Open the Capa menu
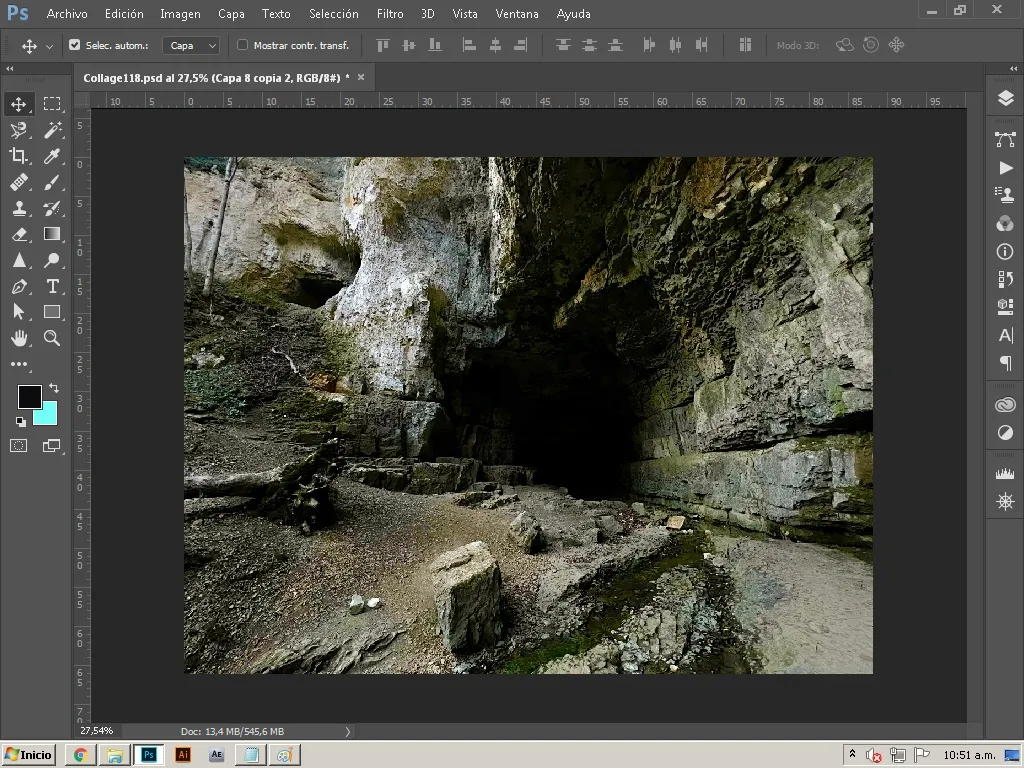Viewport: 1024px width, 768px height. pyautogui.click(x=231, y=14)
